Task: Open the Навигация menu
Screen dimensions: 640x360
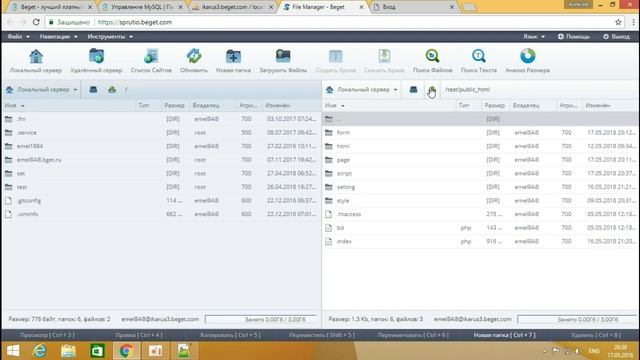Action: [x=58, y=37]
